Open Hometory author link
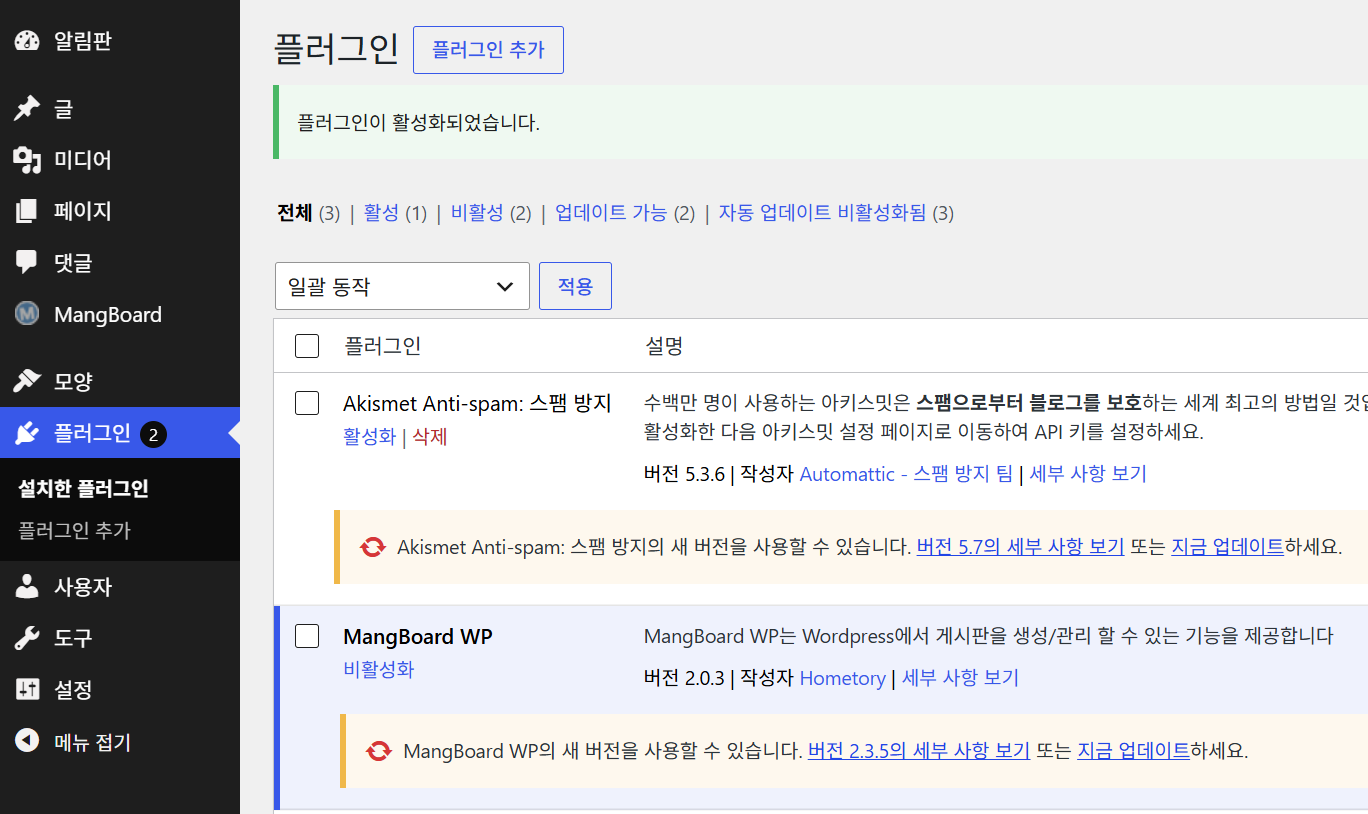Viewport: 1368px width, 814px height. pos(842,678)
